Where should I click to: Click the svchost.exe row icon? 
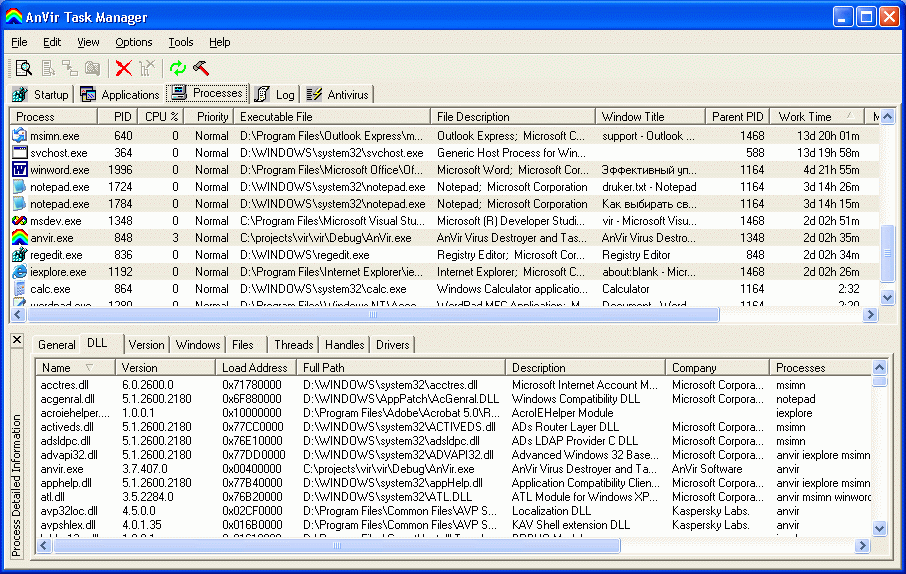[x=20, y=153]
